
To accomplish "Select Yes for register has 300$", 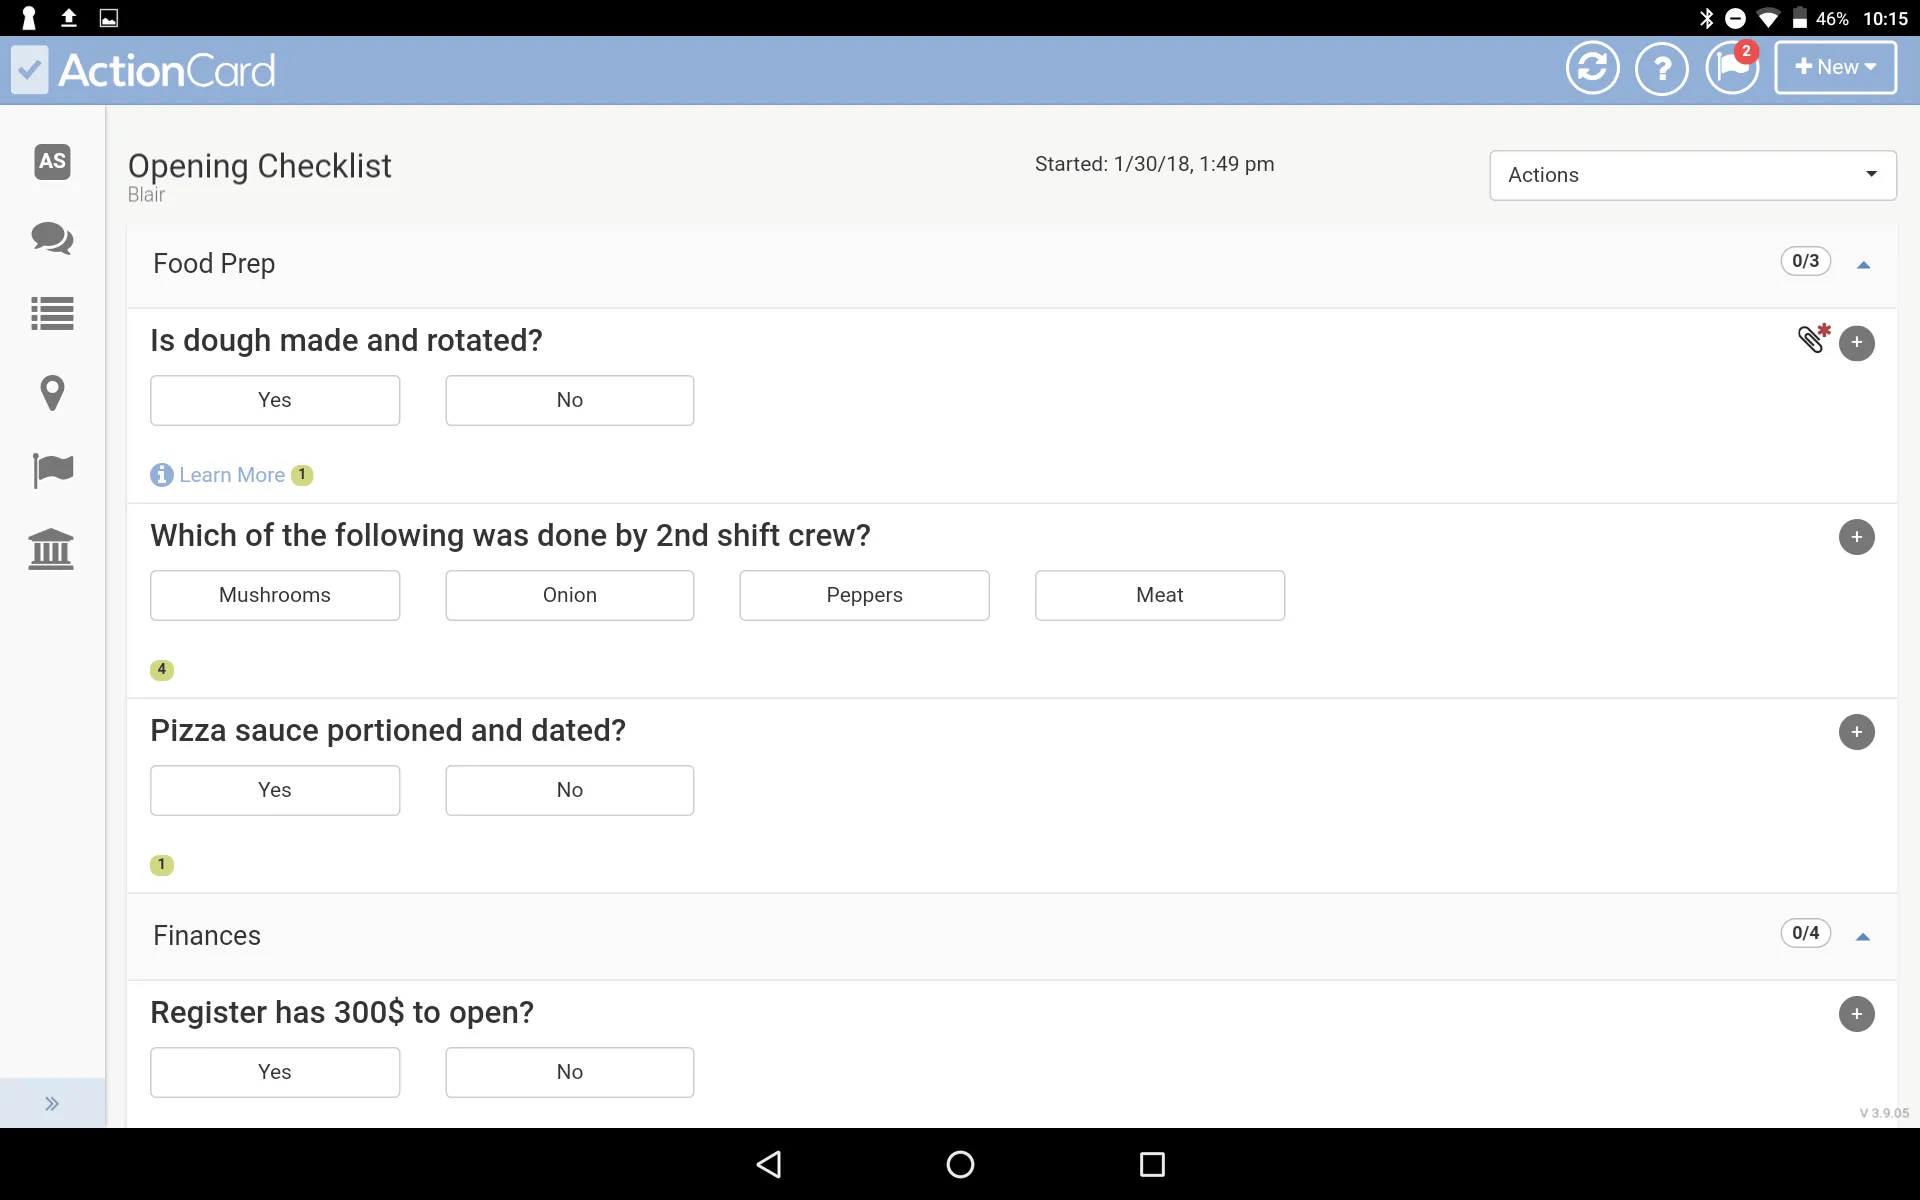I will [x=274, y=1071].
